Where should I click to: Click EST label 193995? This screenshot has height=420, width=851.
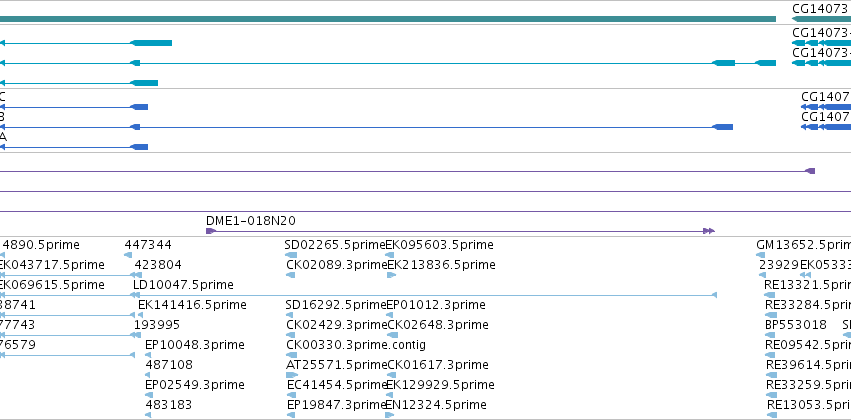157,325
